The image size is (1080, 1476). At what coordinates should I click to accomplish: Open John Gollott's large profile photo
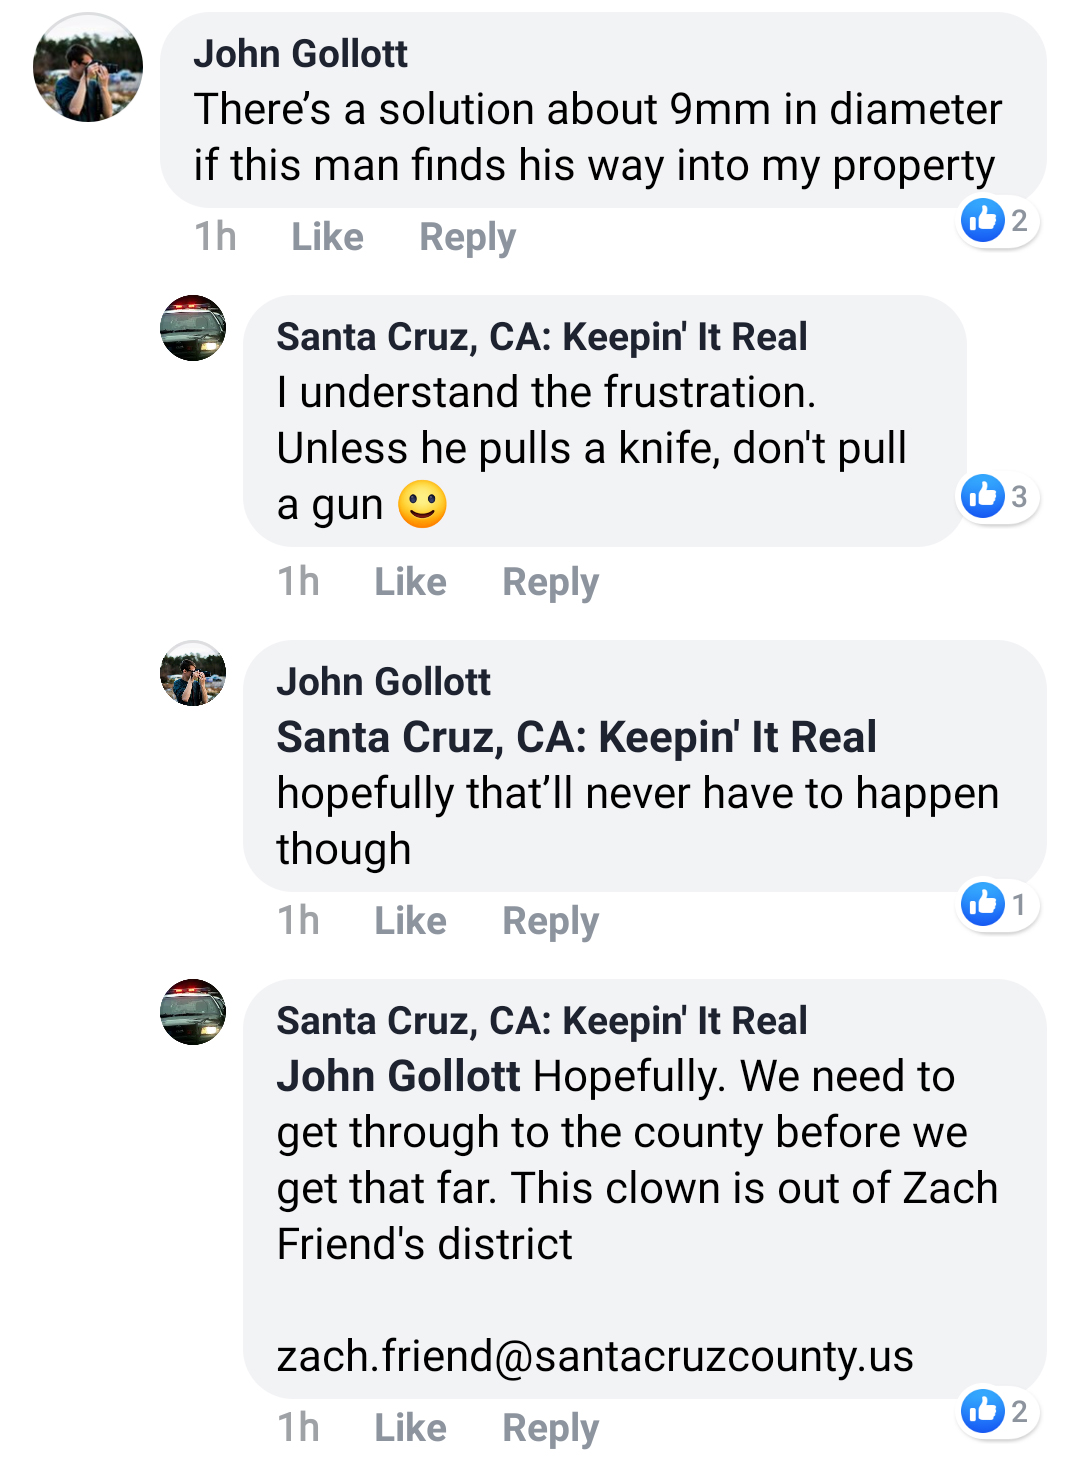(88, 68)
